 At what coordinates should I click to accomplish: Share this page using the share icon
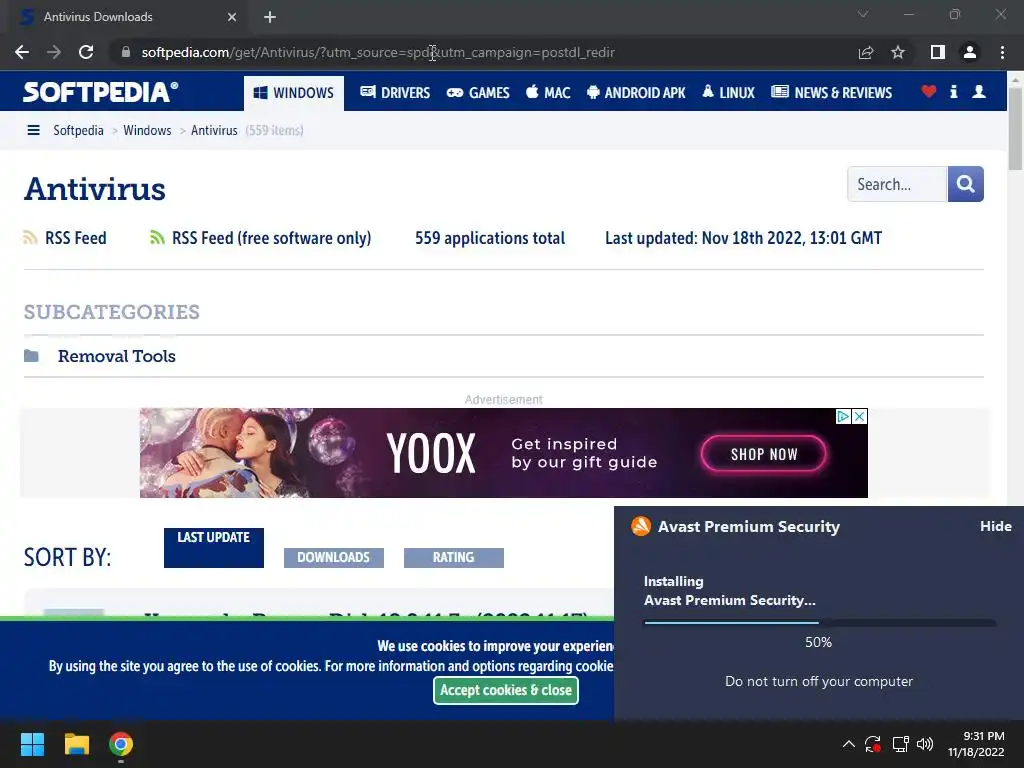tap(866, 52)
